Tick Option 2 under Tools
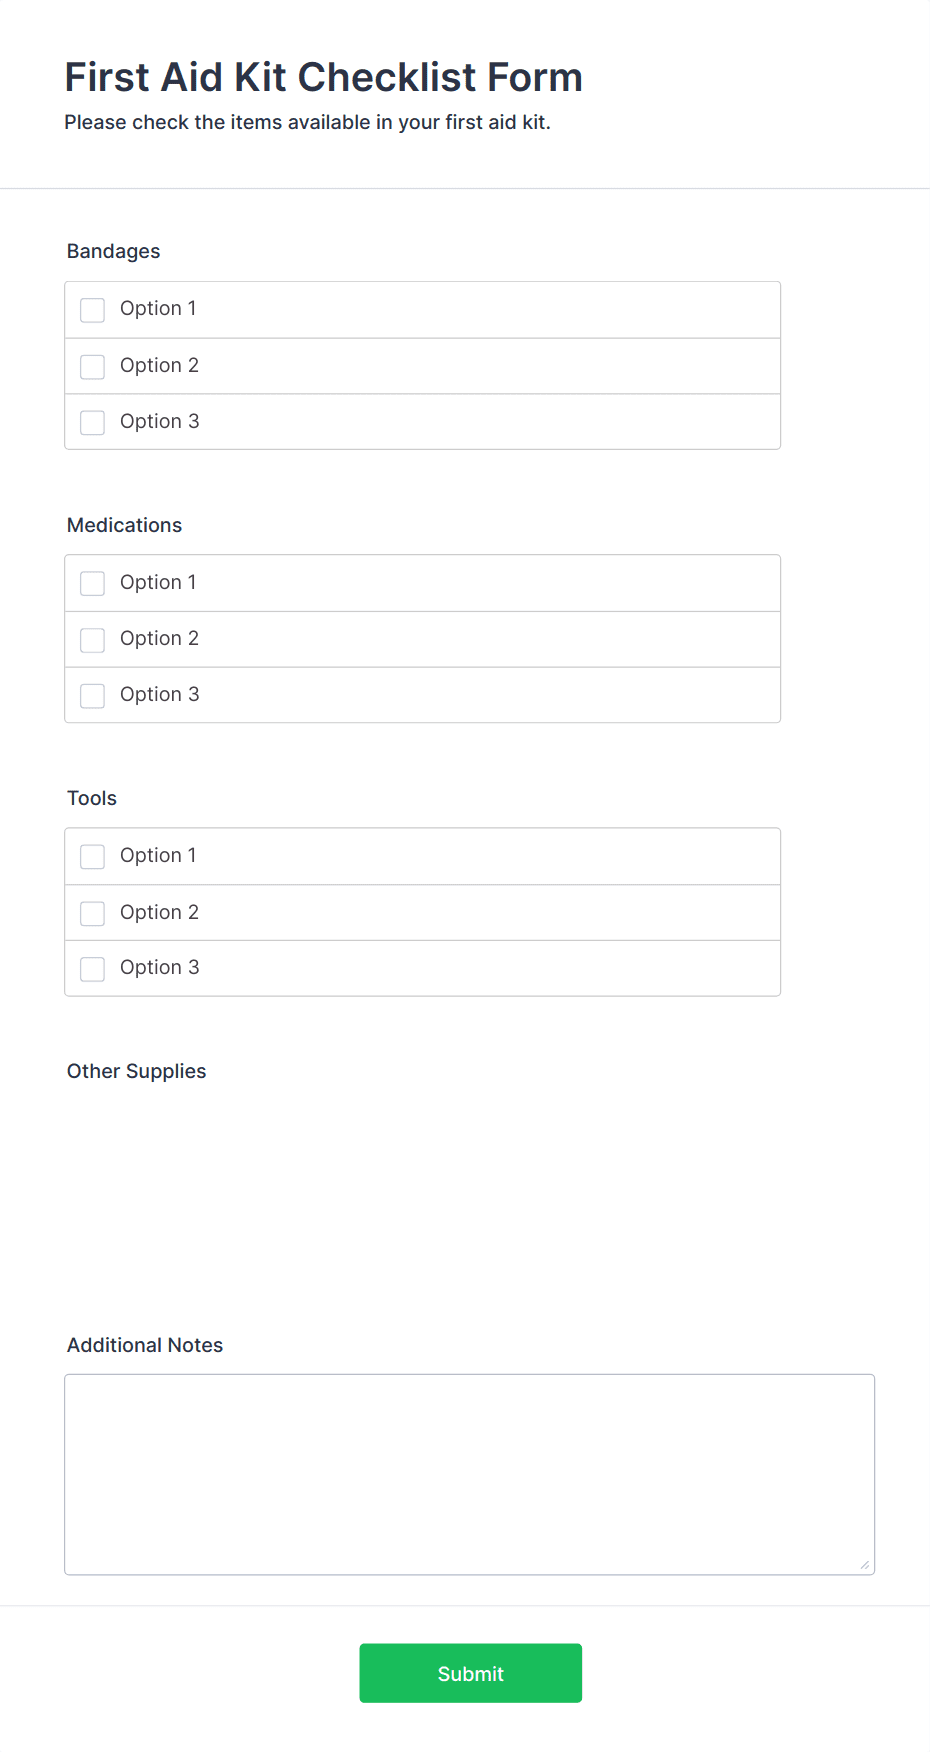The height and width of the screenshot is (1752, 930). coord(92,913)
